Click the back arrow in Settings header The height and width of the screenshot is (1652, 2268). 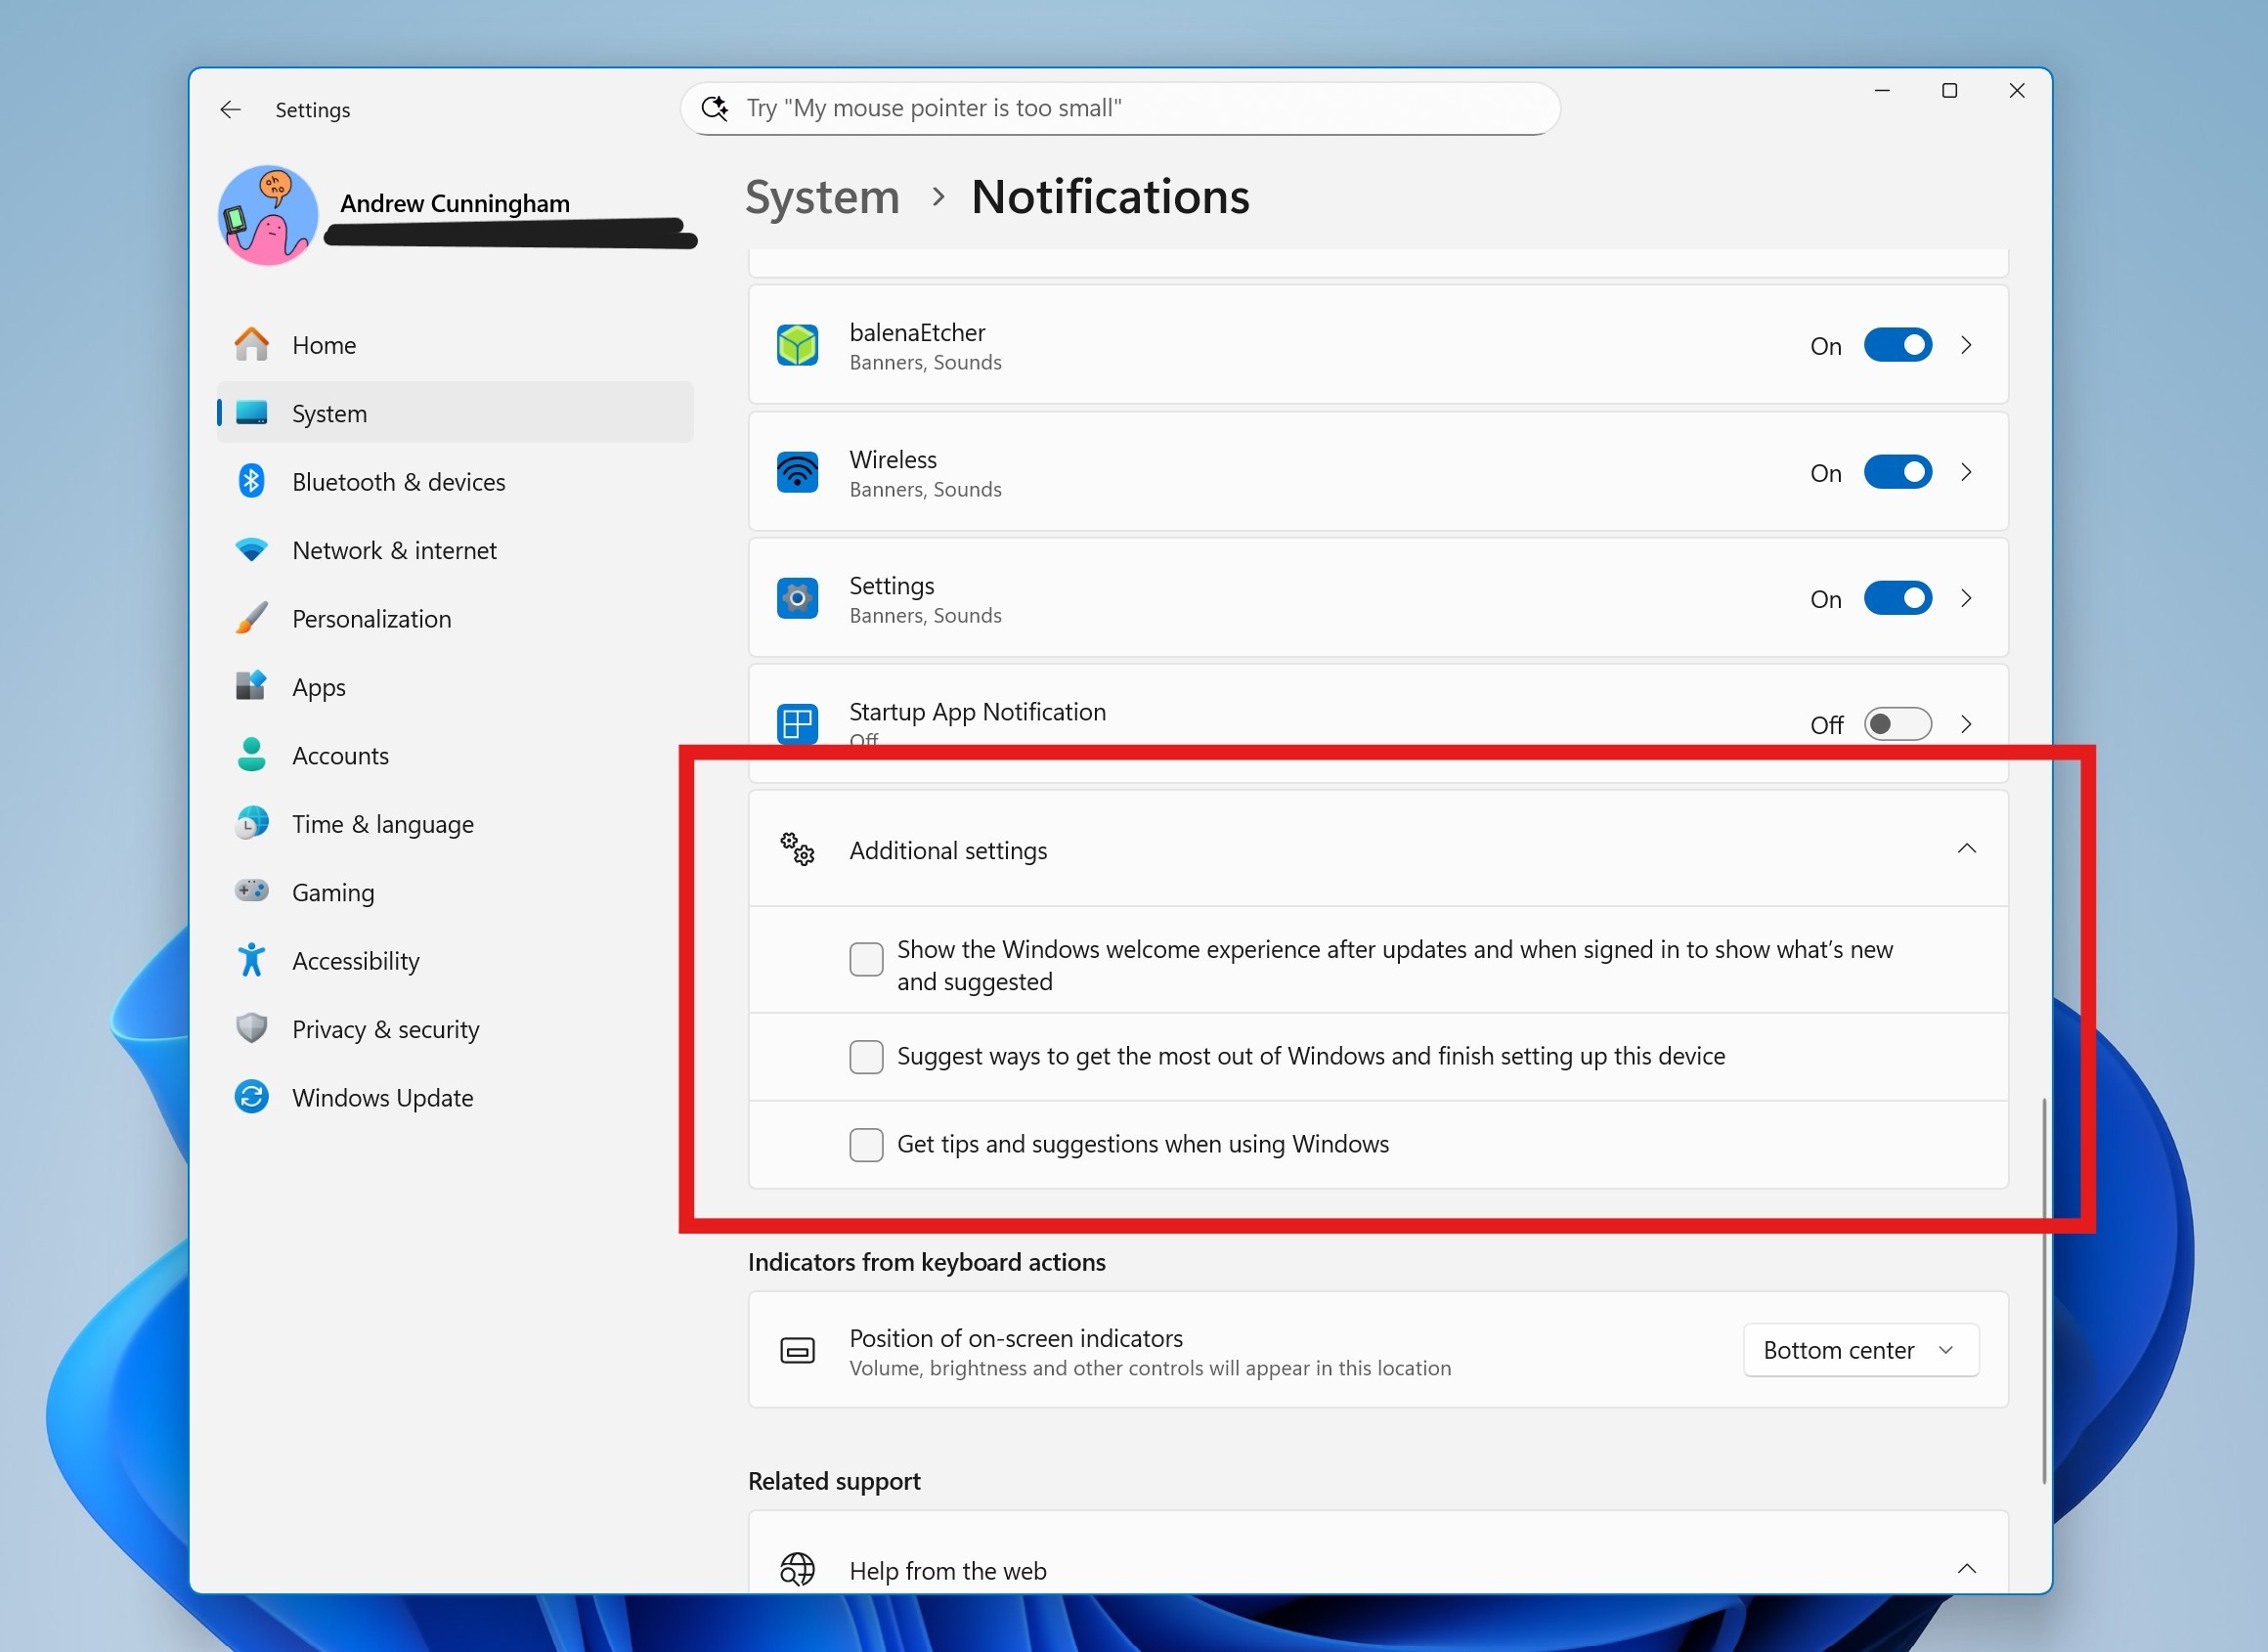231,109
